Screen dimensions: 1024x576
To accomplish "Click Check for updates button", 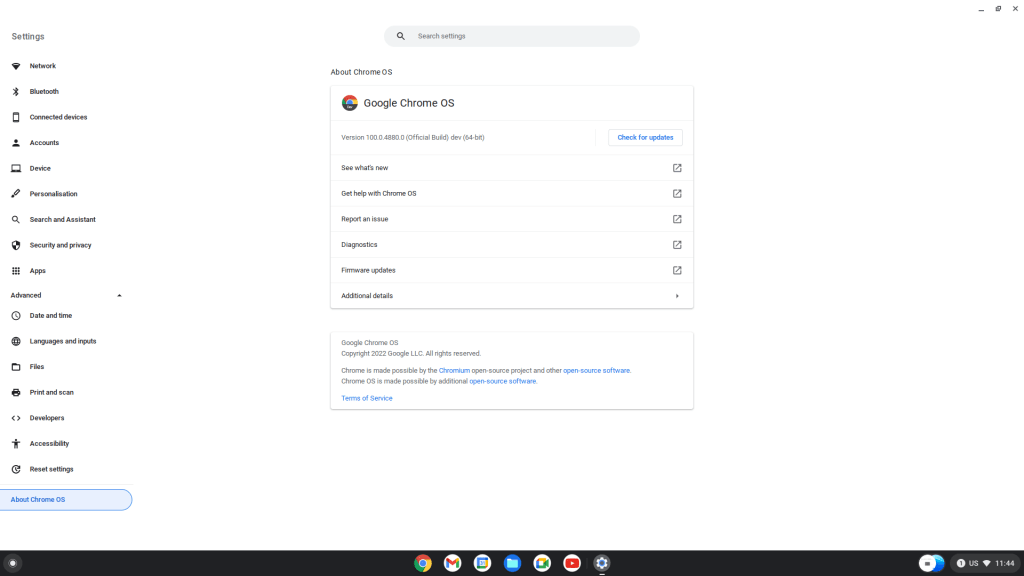I will pyautogui.click(x=645, y=137).
